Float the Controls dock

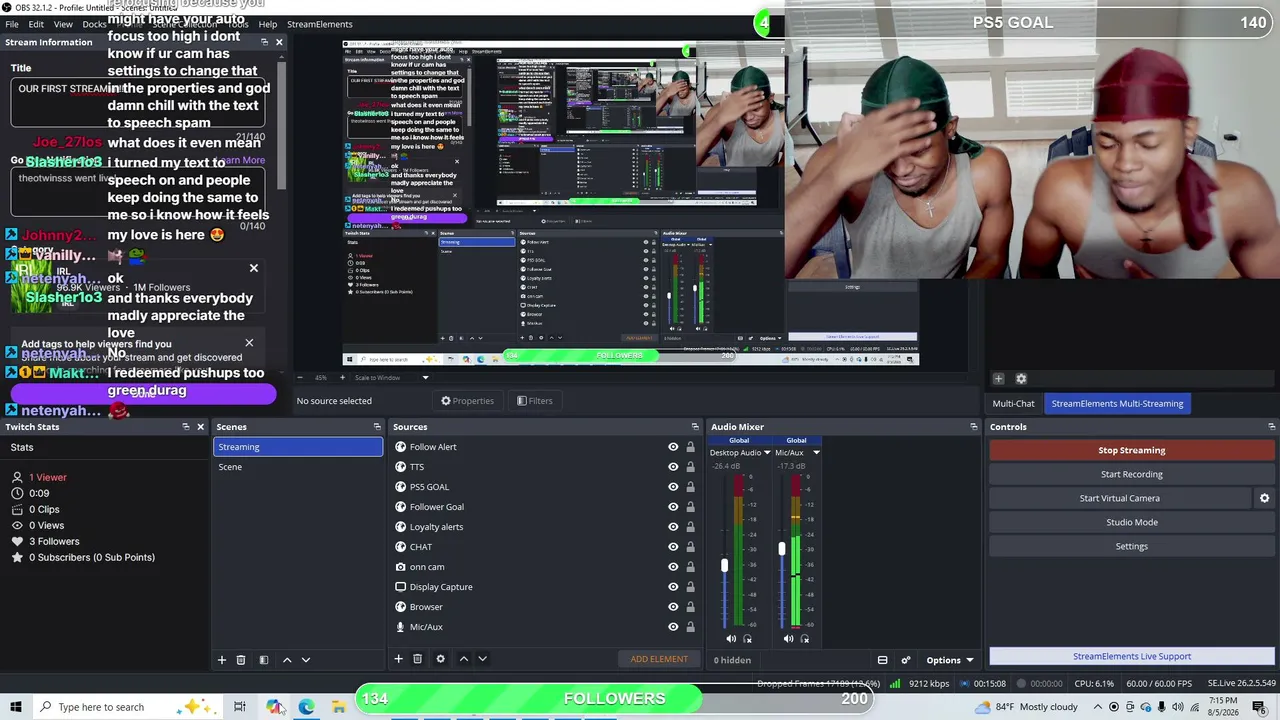coord(1271,427)
